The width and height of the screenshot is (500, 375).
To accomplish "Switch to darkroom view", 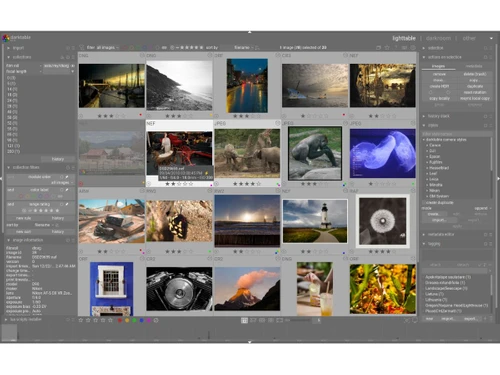I will click(x=438, y=38).
